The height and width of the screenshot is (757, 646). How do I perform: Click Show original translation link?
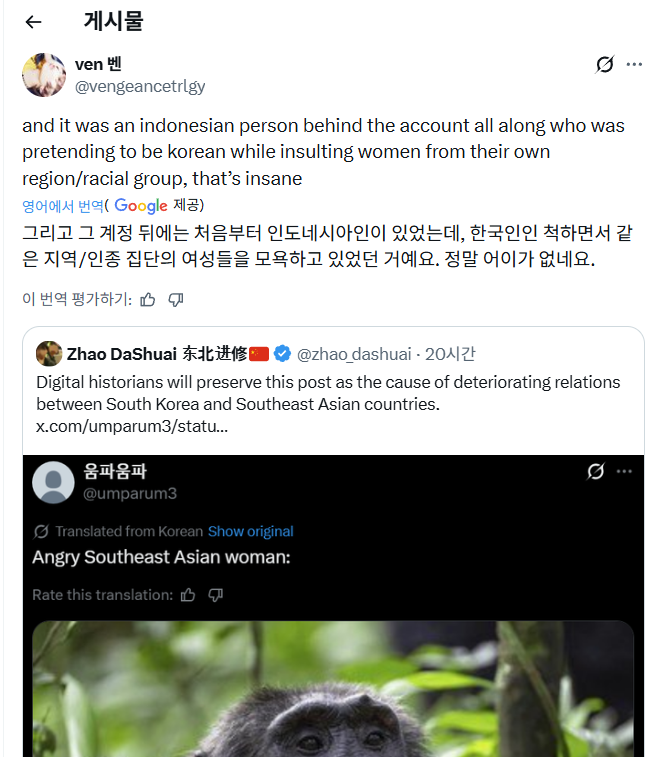tap(250, 531)
